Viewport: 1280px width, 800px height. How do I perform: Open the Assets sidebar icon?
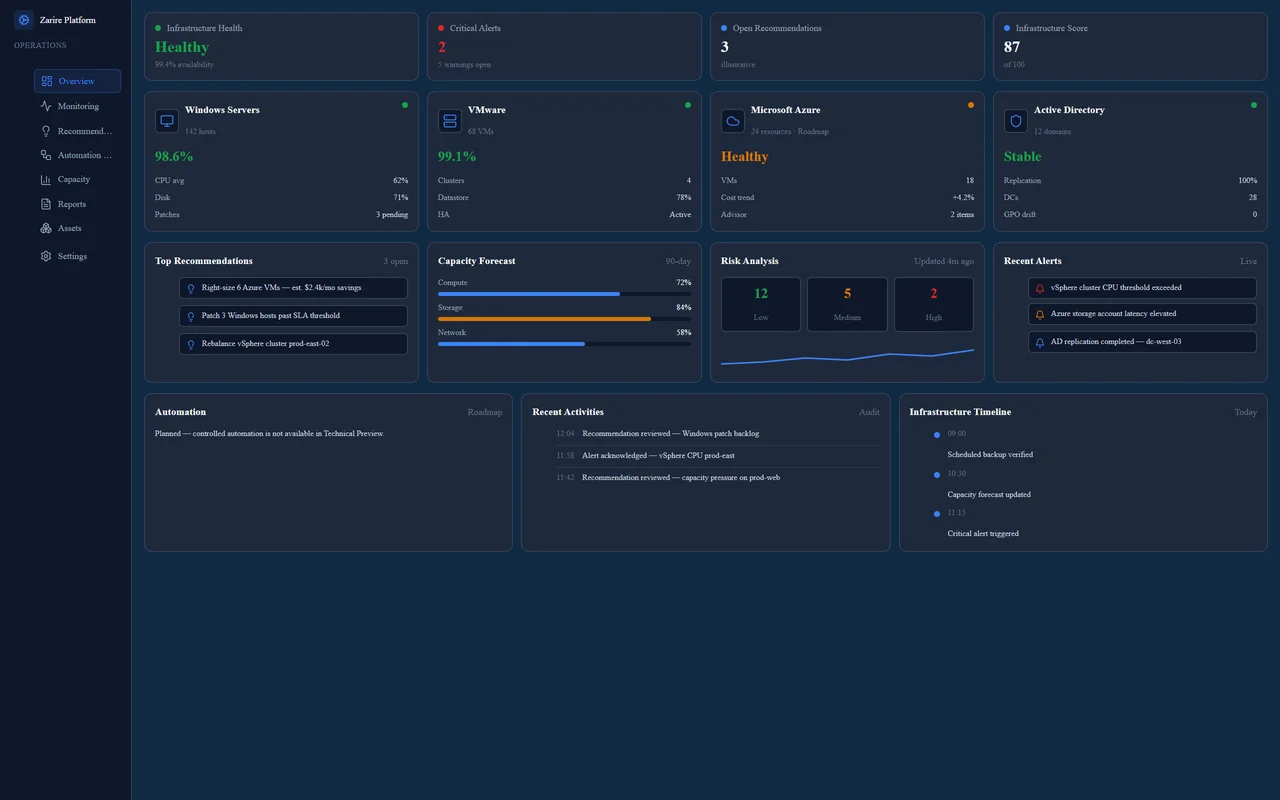46,228
